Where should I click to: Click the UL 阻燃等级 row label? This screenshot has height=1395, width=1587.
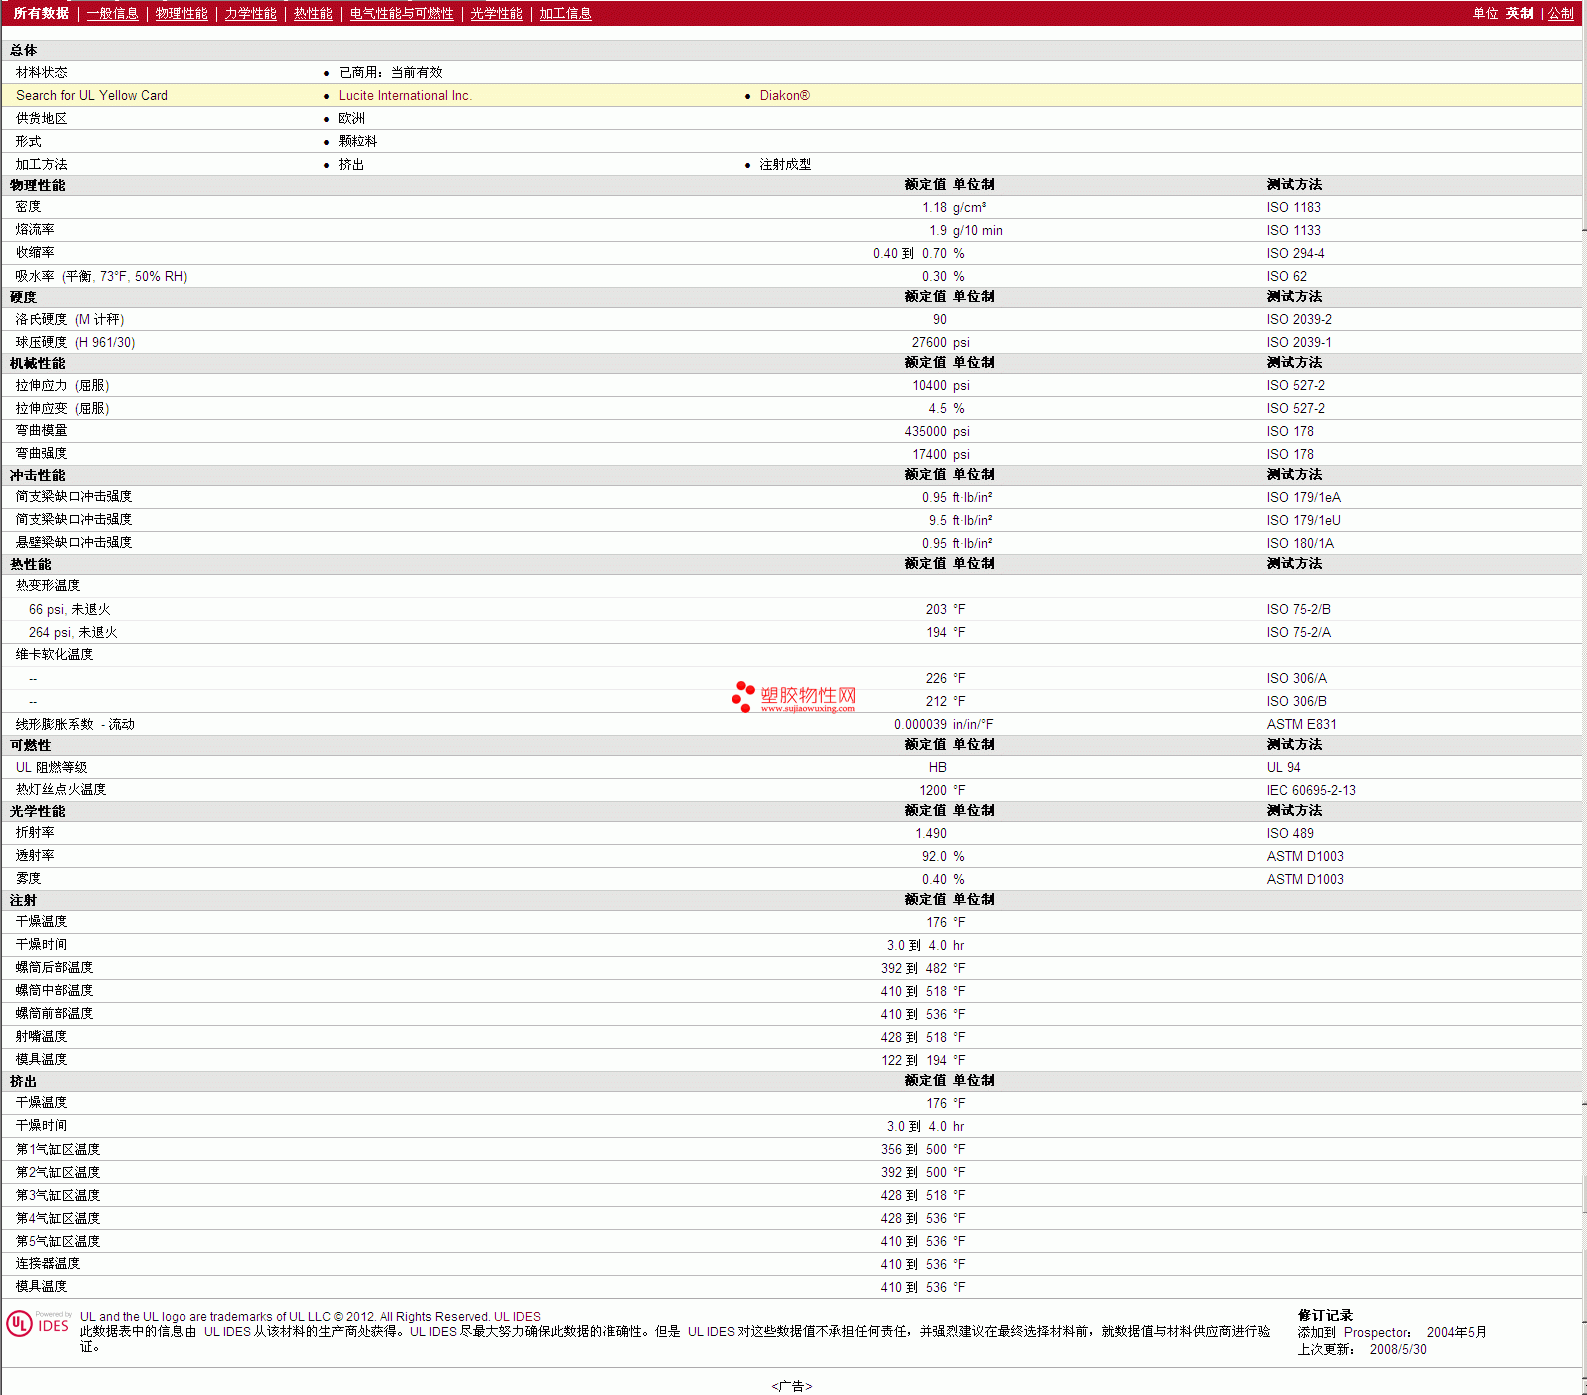52,767
